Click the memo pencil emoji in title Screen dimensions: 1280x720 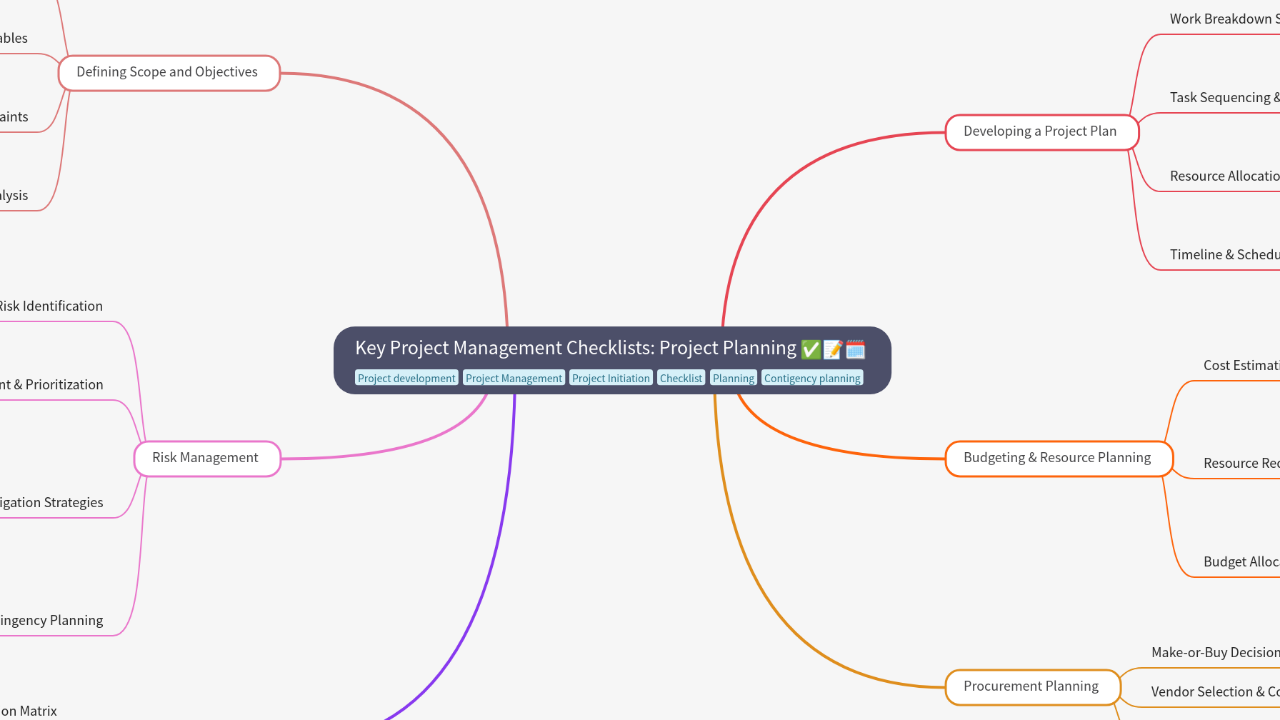pyautogui.click(x=833, y=349)
